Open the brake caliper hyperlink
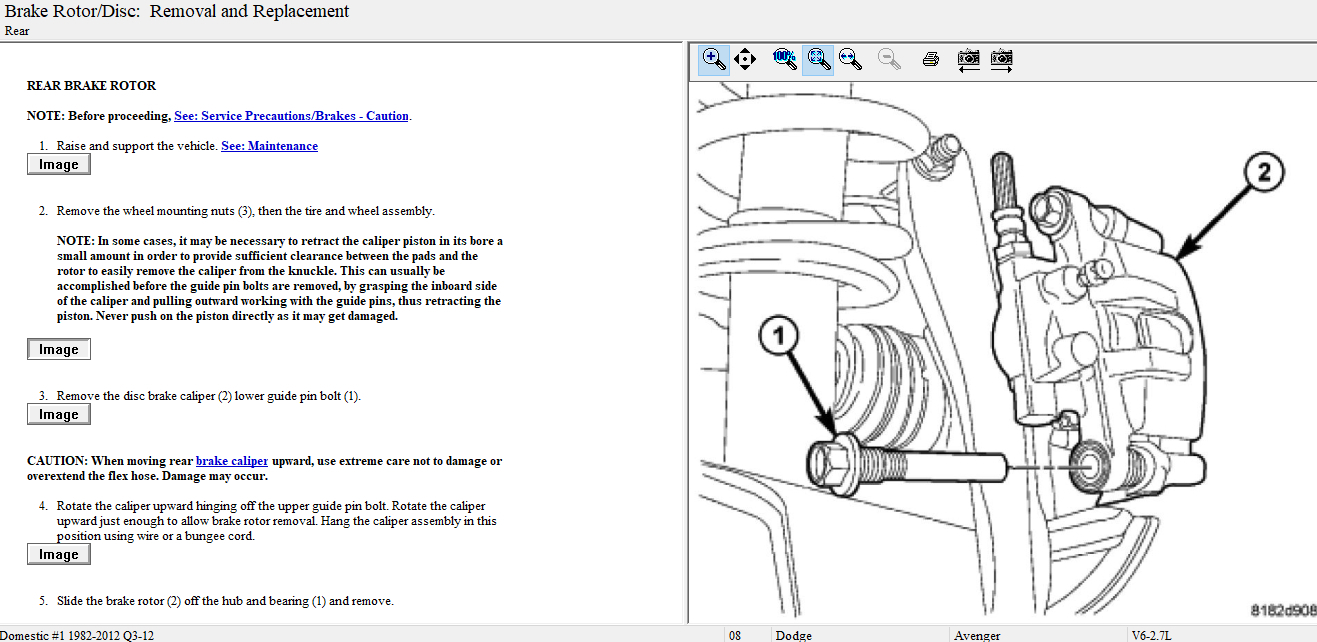 click(232, 461)
